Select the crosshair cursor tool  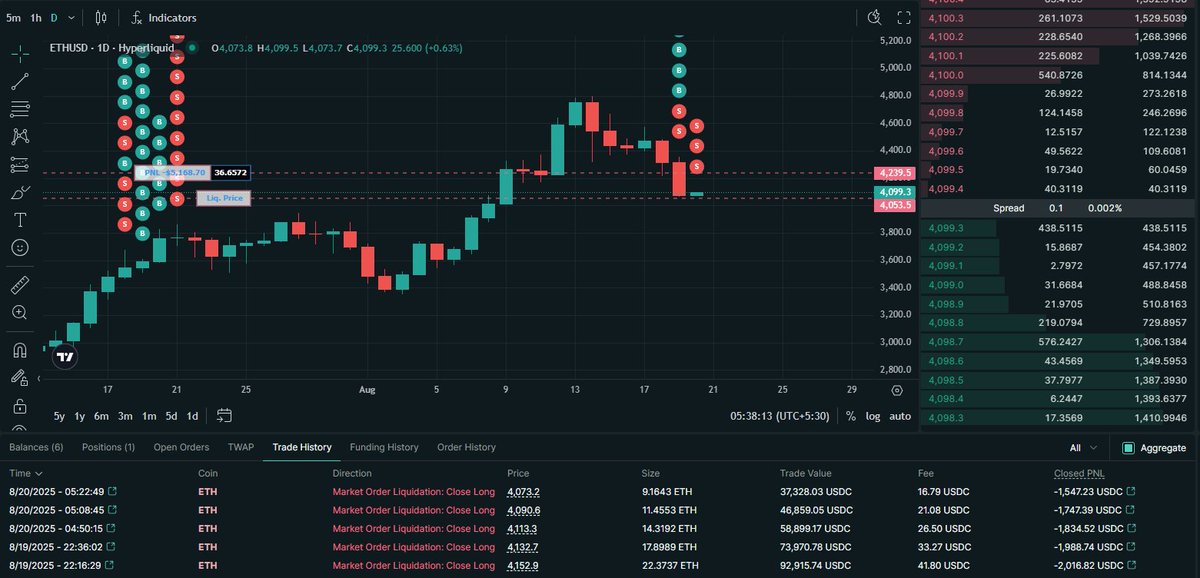20,54
